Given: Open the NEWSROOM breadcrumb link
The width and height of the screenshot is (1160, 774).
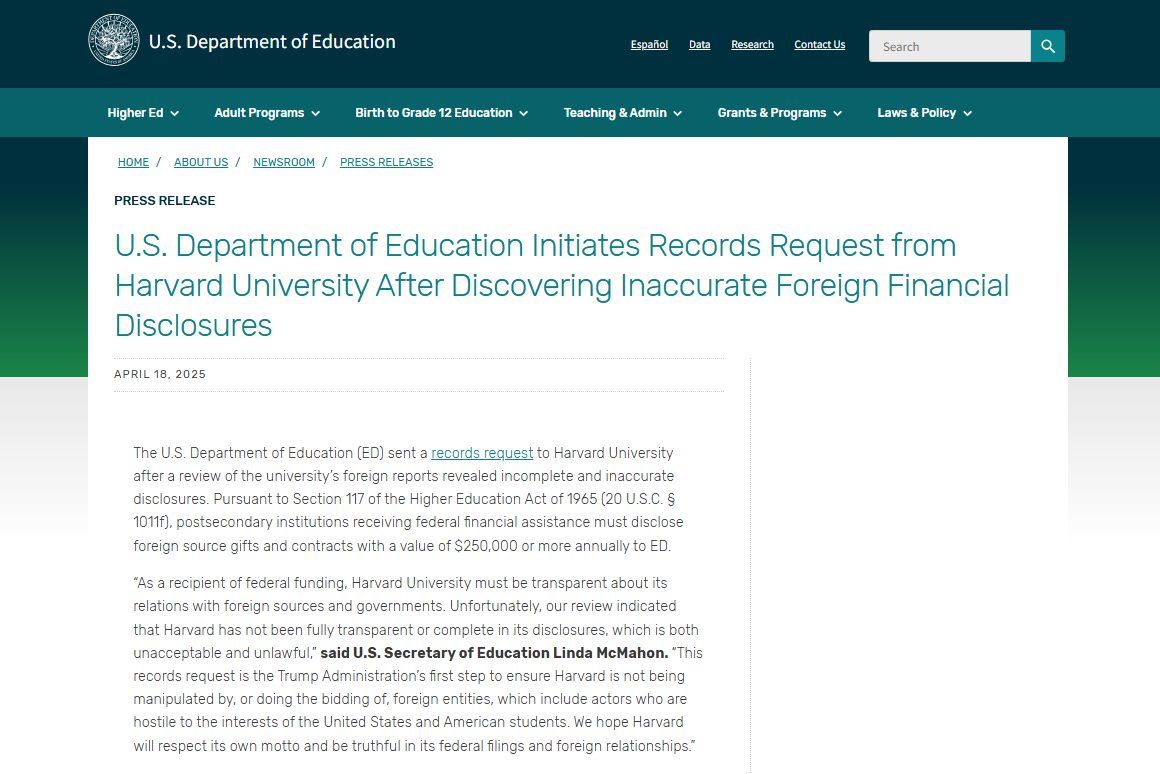Looking at the screenshot, I should pos(284,162).
